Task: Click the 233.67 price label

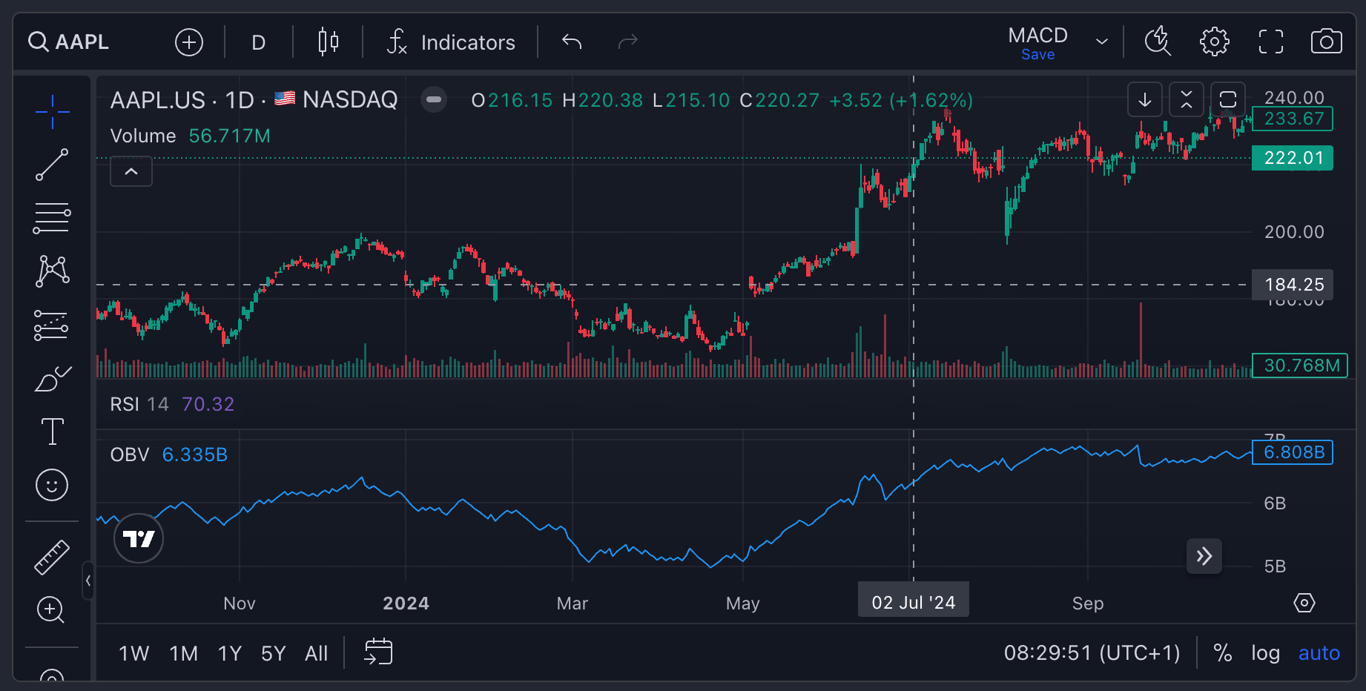Action: 1292,119
